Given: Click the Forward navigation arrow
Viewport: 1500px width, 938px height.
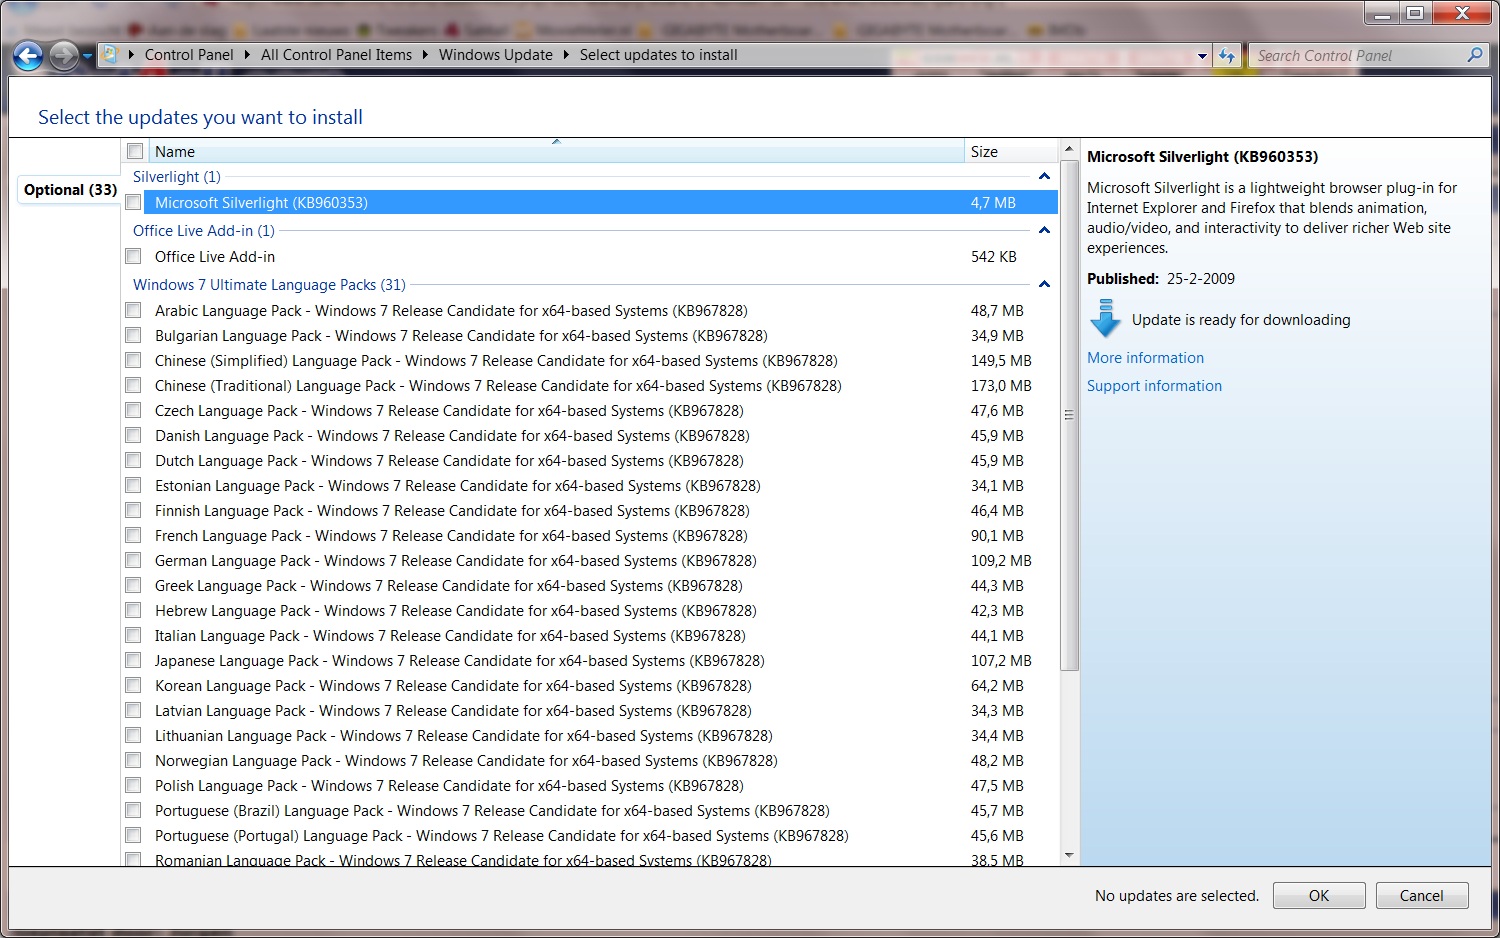Looking at the screenshot, I should (x=63, y=56).
